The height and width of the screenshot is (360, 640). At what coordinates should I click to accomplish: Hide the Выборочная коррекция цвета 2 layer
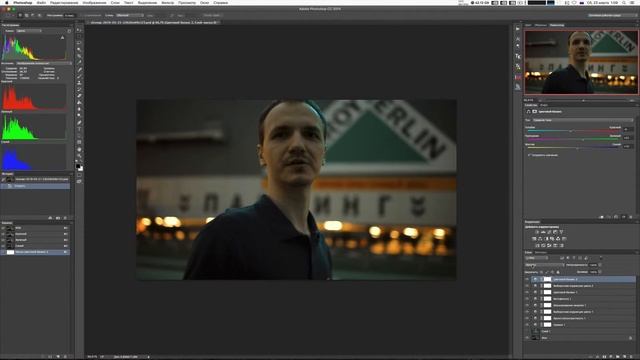click(527, 286)
